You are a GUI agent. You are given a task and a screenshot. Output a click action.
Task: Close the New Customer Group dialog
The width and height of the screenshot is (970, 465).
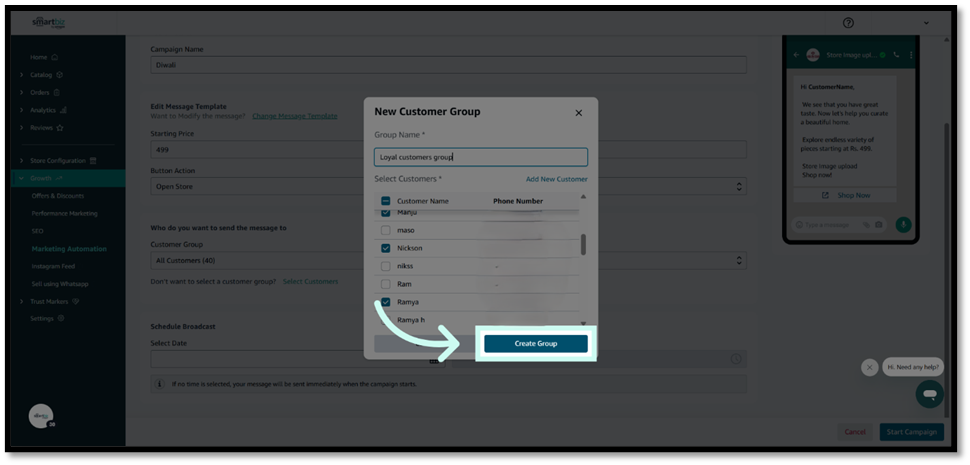tap(578, 113)
